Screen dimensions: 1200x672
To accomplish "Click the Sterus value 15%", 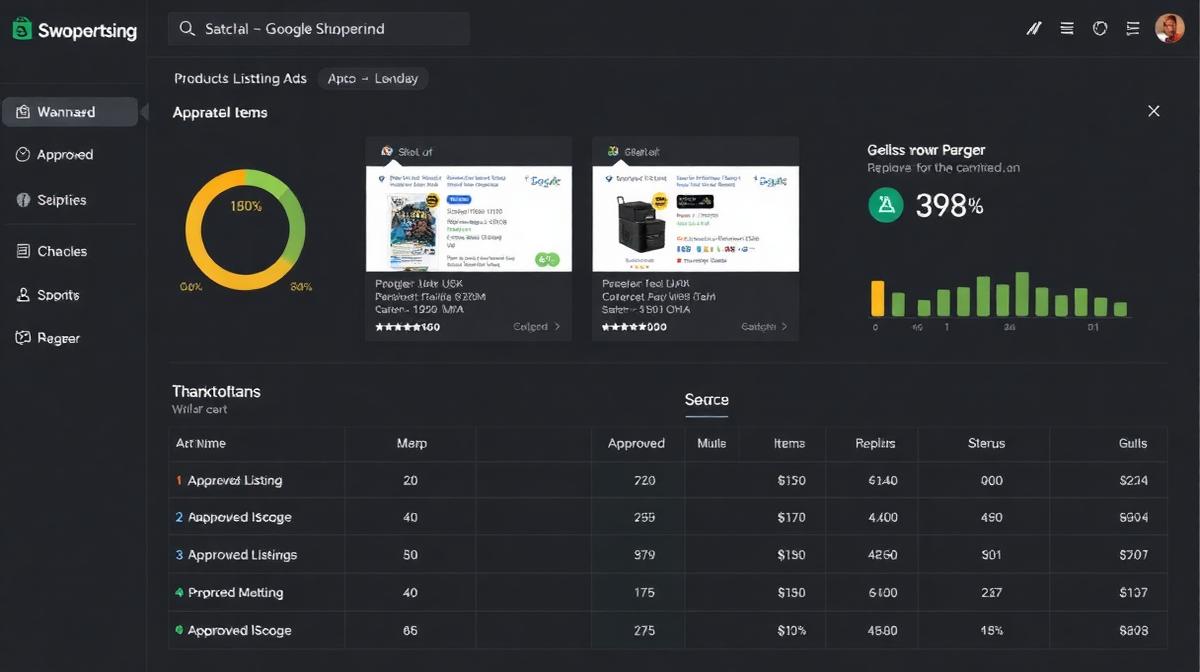I will 991,631.
